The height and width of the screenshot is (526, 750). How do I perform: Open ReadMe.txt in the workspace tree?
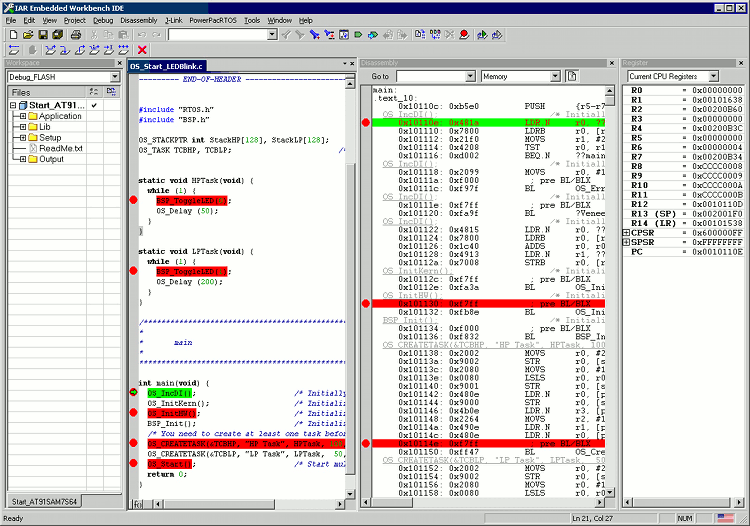click(60, 148)
